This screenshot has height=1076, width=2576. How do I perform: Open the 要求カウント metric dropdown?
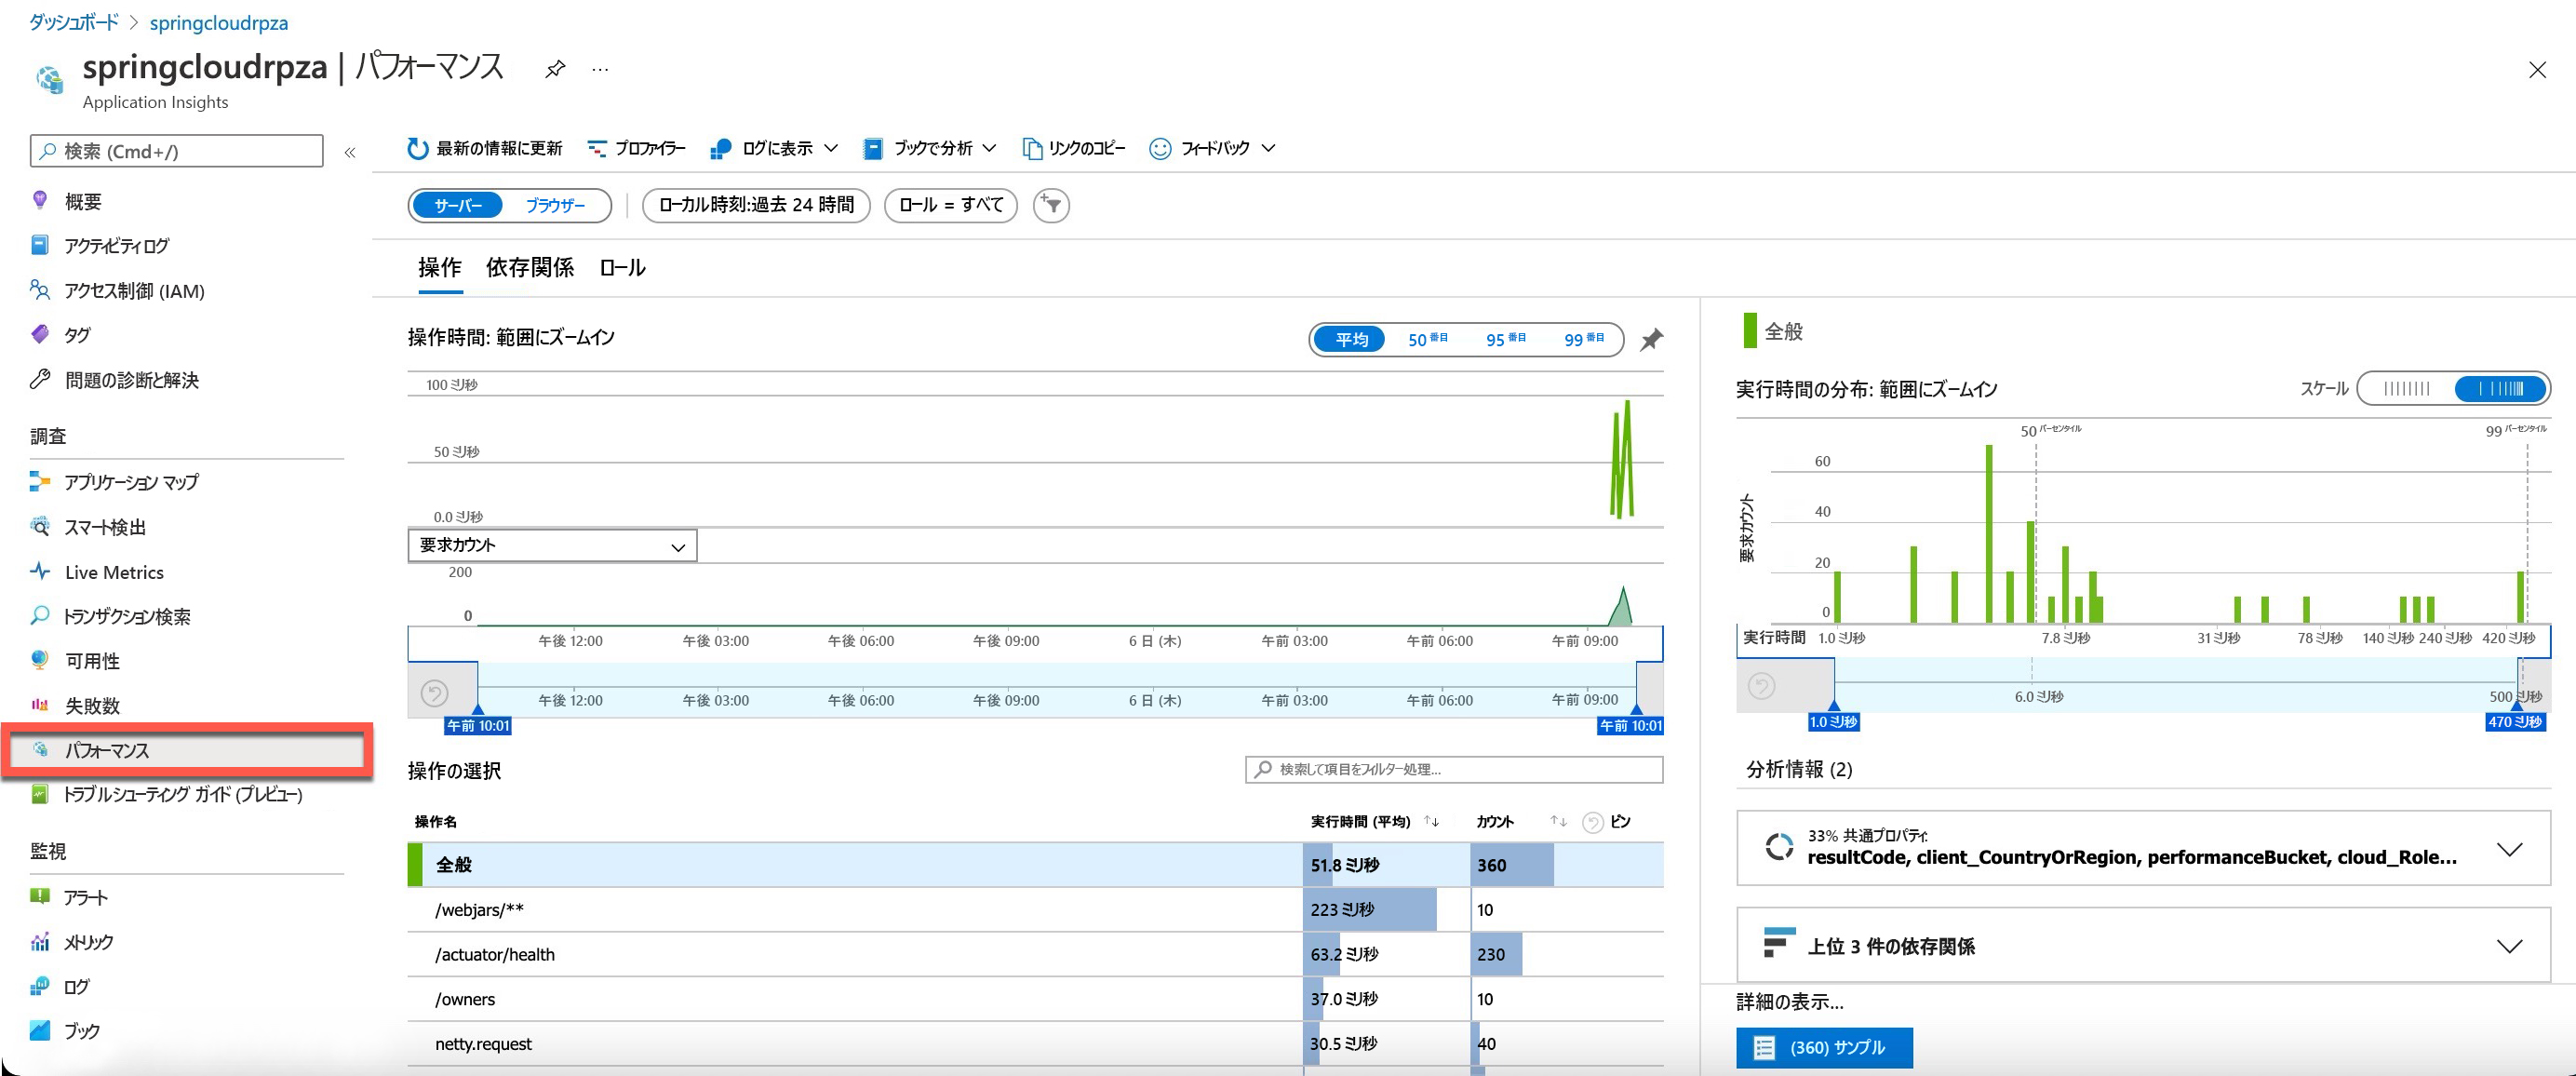point(552,545)
